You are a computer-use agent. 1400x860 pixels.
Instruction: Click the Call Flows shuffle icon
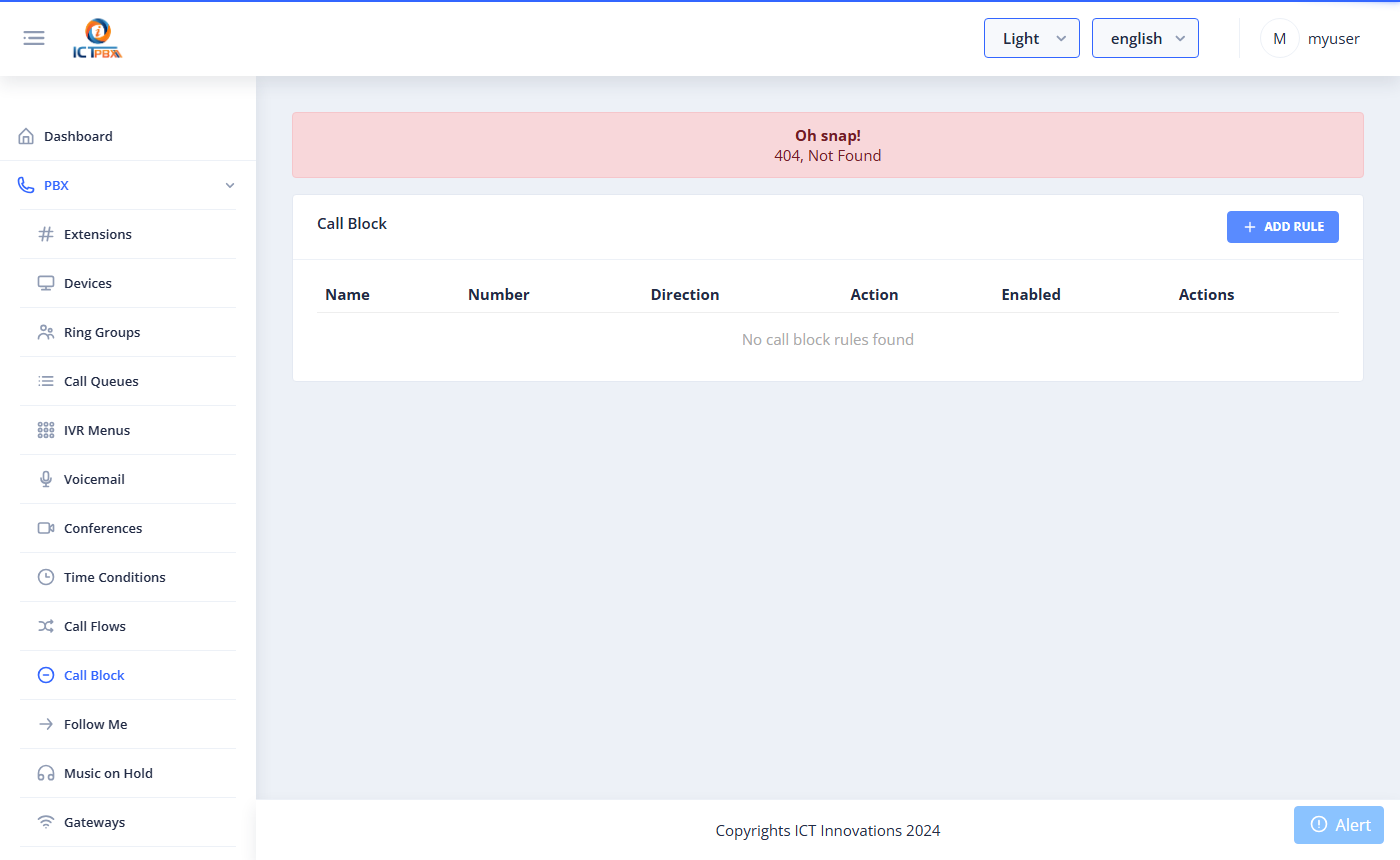click(x=46, y=626)
